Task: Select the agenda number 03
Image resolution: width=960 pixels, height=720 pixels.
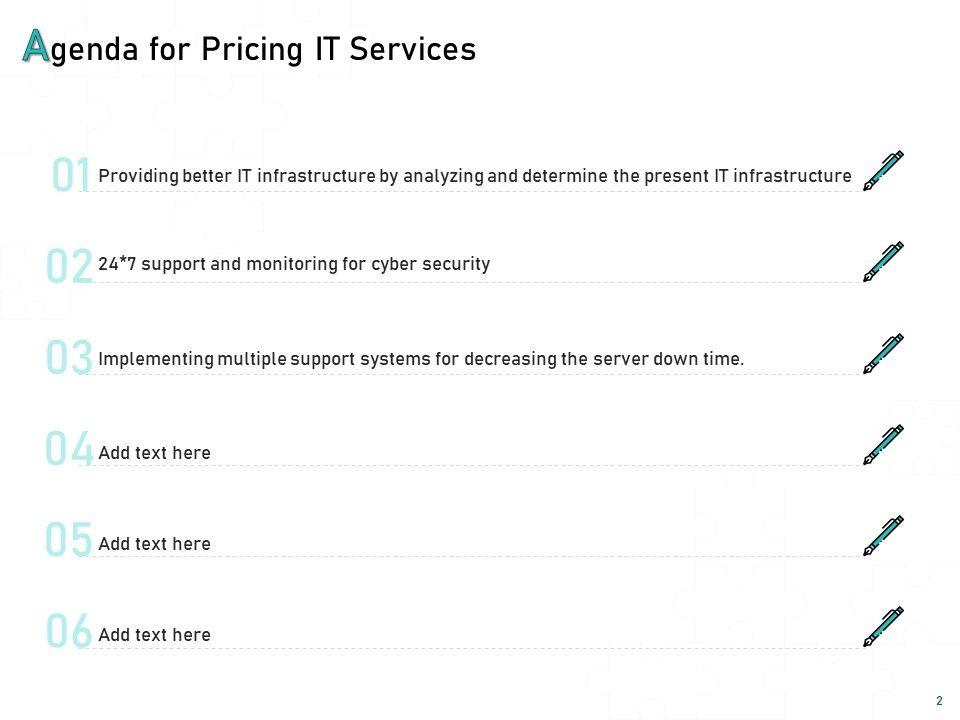Action: pyautogui.click(x=70, y=358)
